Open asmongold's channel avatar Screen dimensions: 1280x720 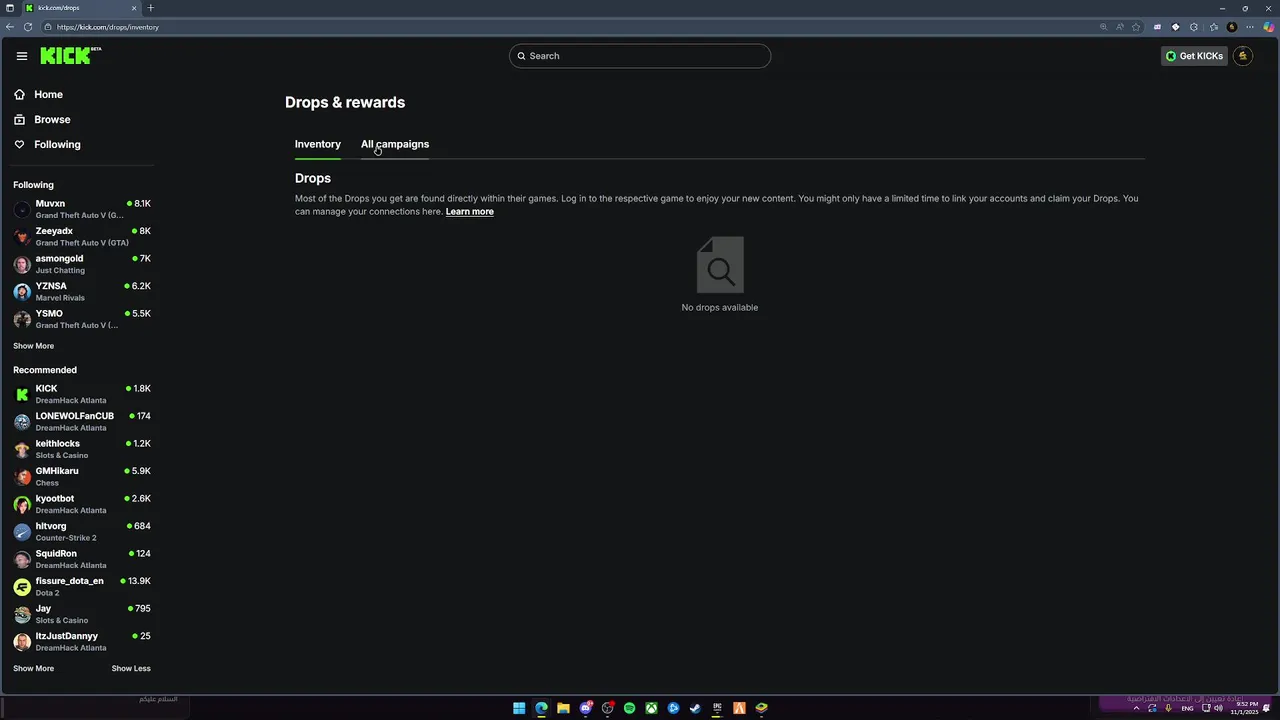tap(22, 264)
